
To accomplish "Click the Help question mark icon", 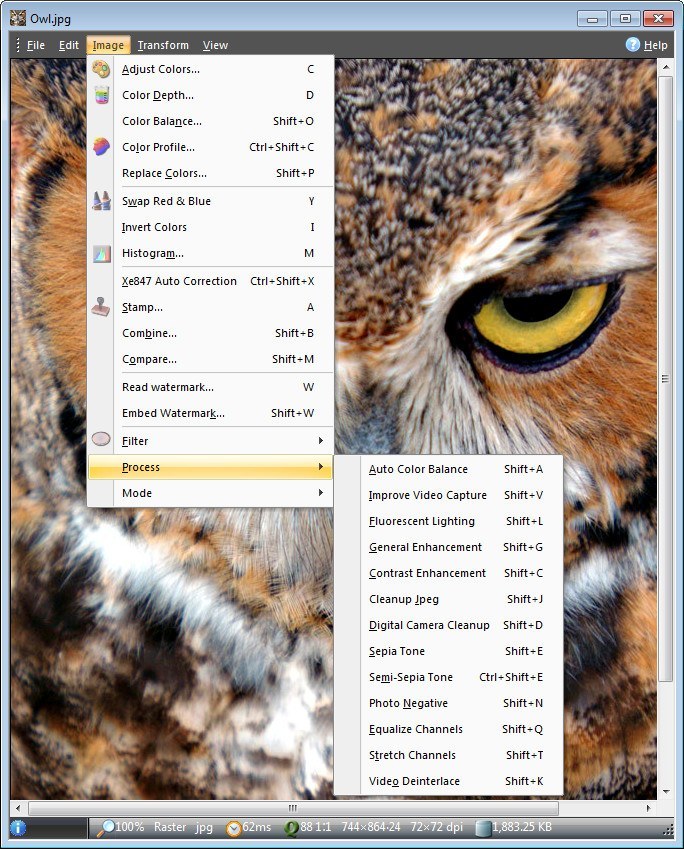I will [x=633, y=44].
